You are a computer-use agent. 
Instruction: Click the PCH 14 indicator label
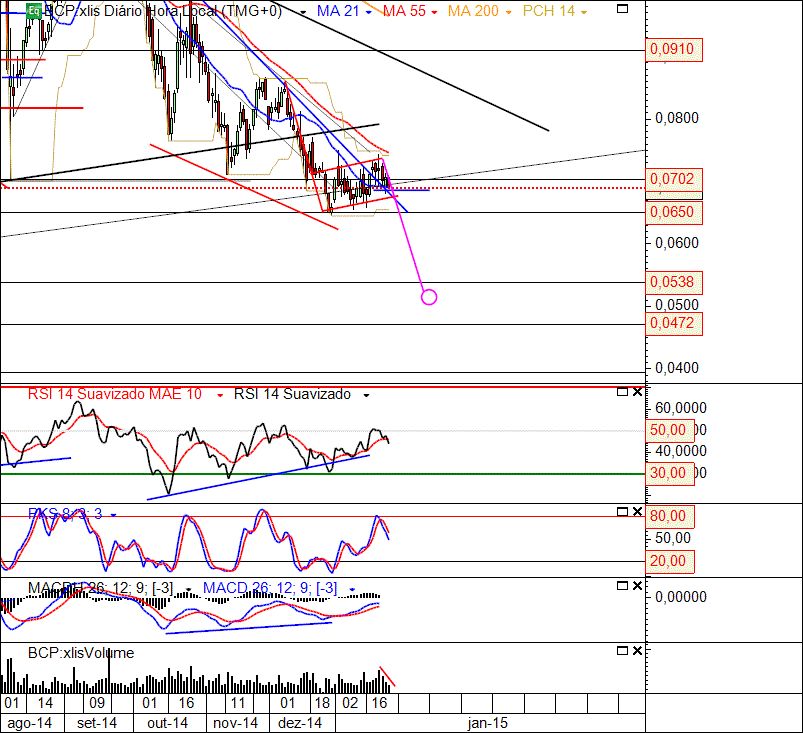pos(548,11)
